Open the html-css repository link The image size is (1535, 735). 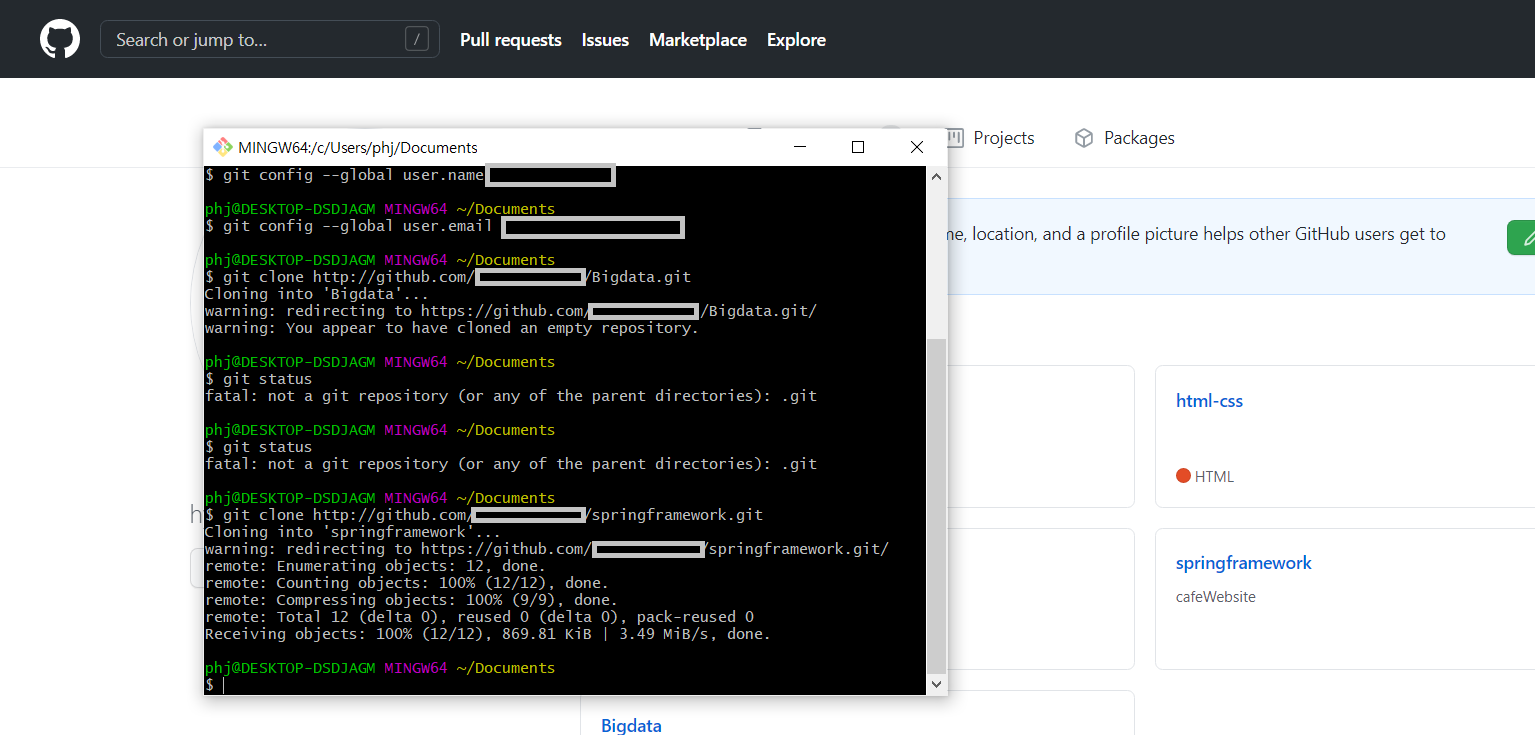[1209, 401]
